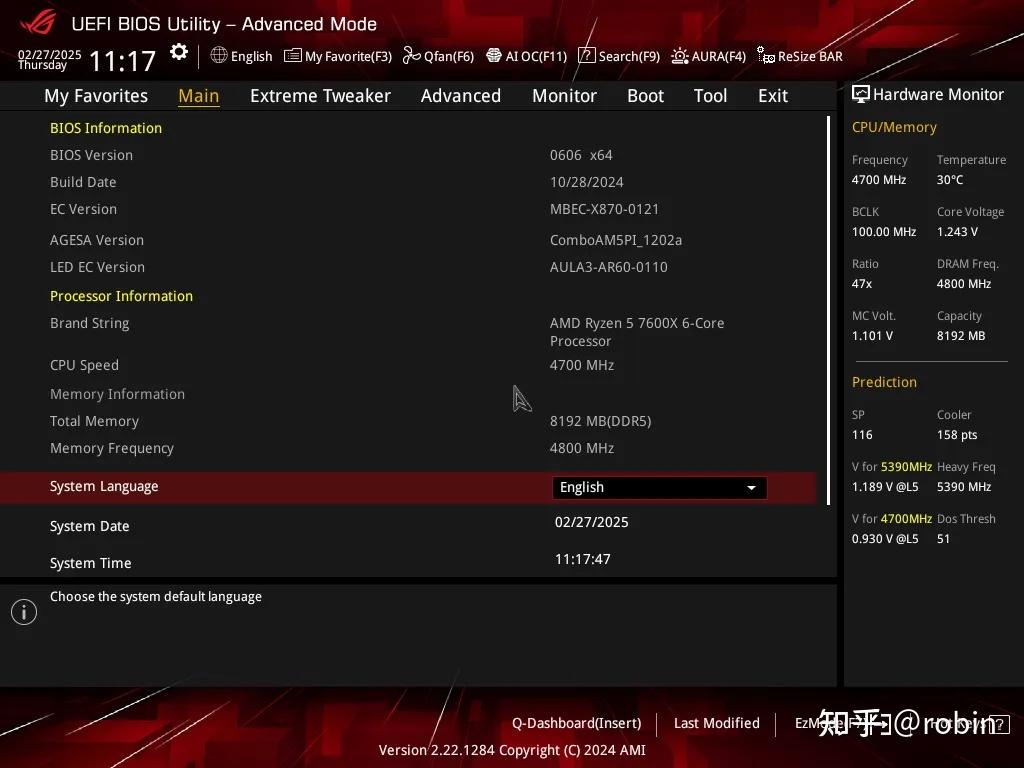Select the Main tab

pyautogui.click(x=198, y=95)
